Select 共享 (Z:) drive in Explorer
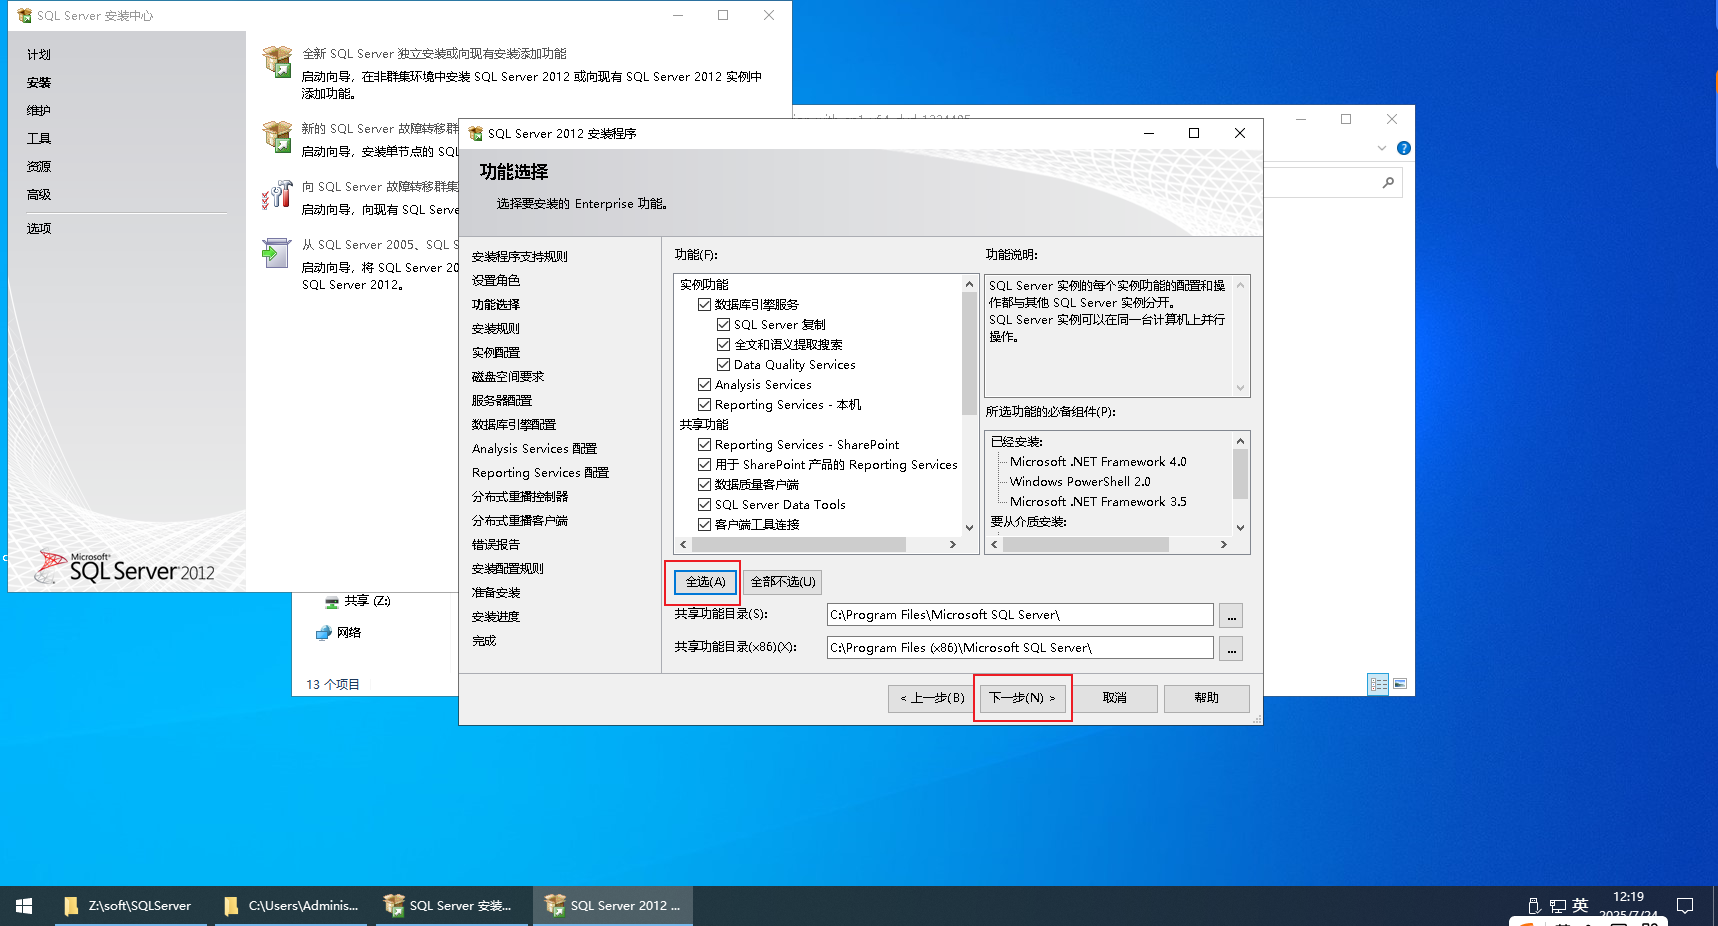 [x=357, y=601]
